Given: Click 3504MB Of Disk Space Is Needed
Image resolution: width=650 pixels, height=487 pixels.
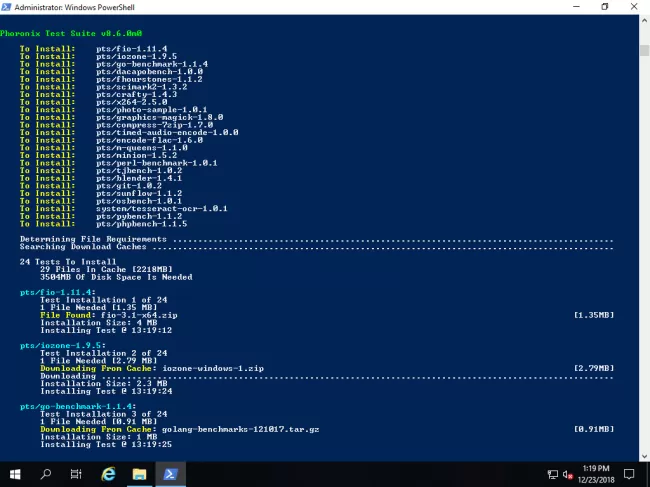Looking at the screenshot, I should click(116, 277).
